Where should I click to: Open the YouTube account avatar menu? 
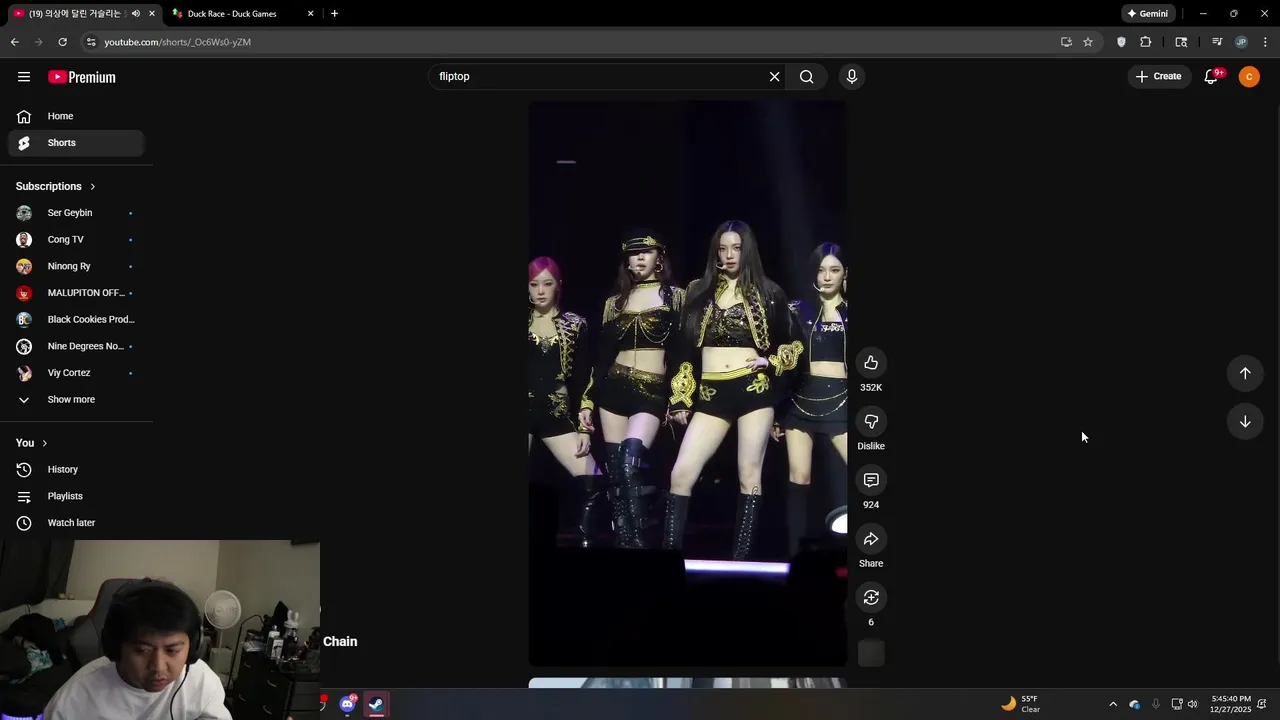coord(1249,76)
